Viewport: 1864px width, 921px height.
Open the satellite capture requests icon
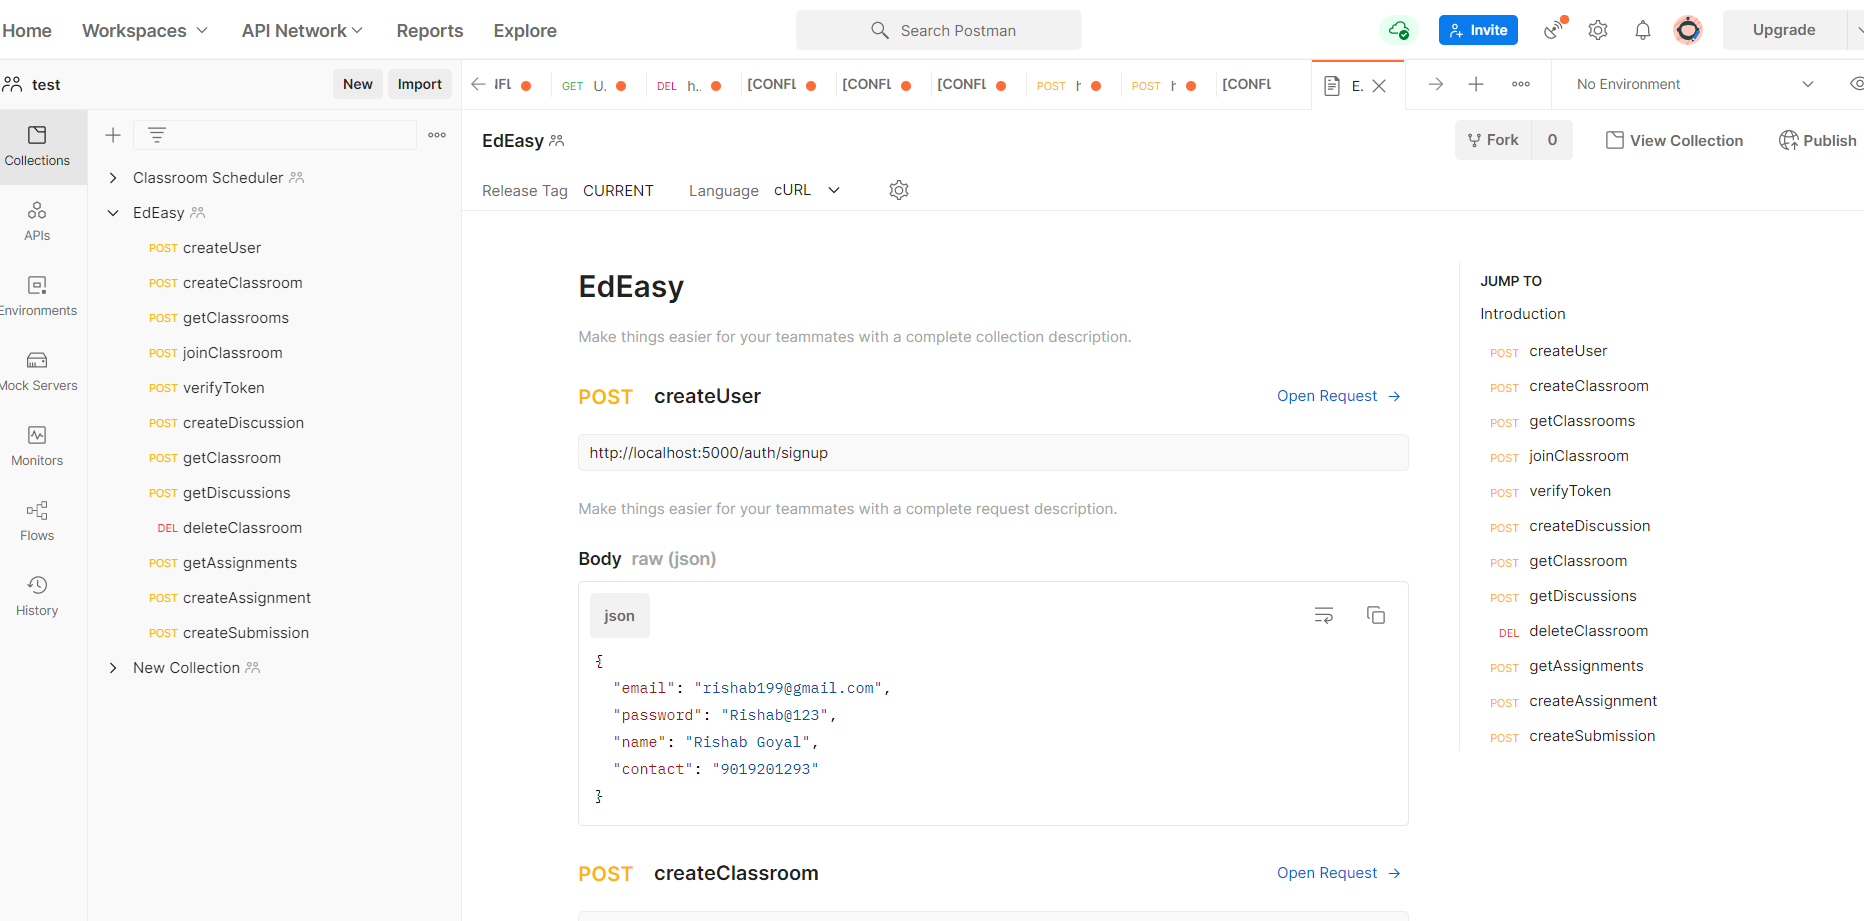(1554, 30)
